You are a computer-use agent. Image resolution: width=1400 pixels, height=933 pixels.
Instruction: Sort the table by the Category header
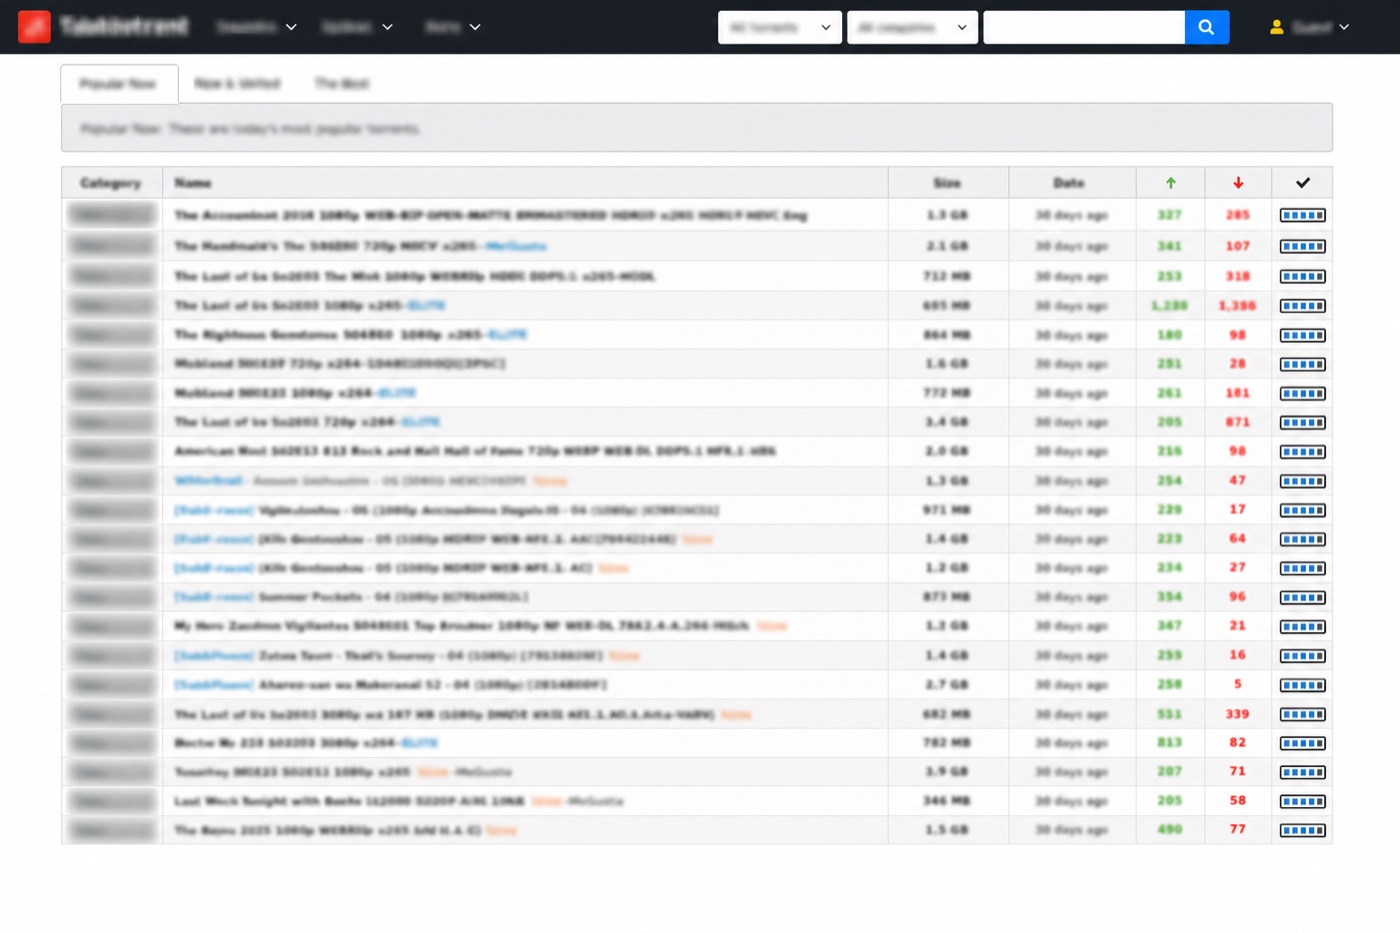coord(111,183)
